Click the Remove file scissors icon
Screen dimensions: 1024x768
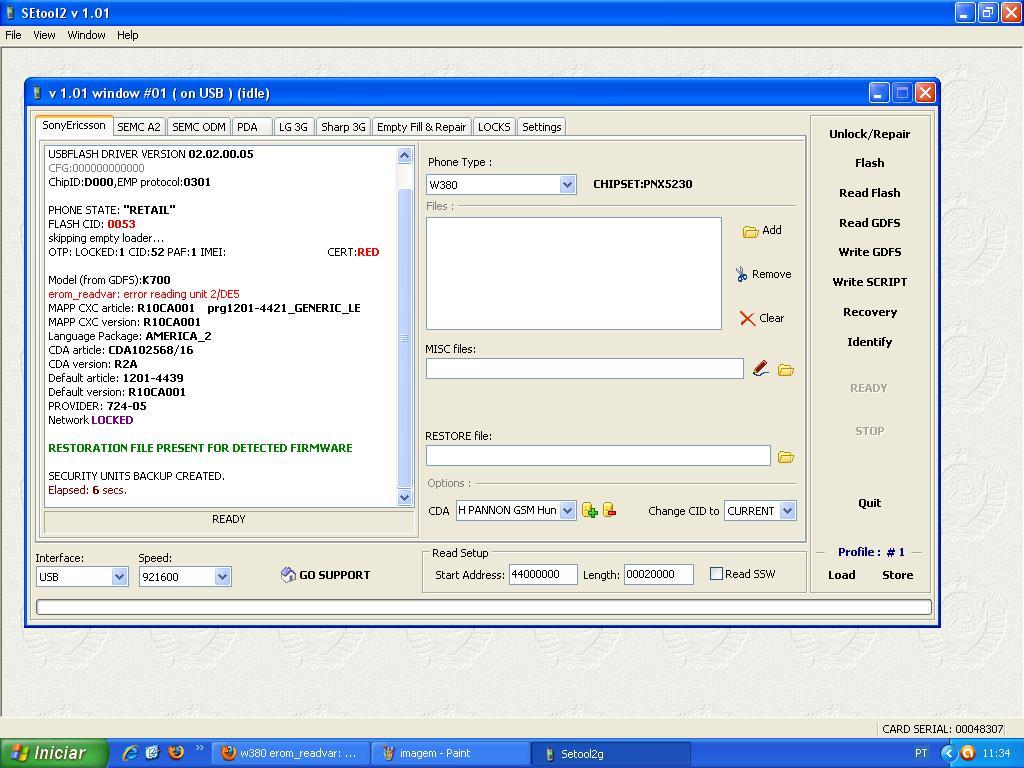pyautogui.click(x=741, y=274)
